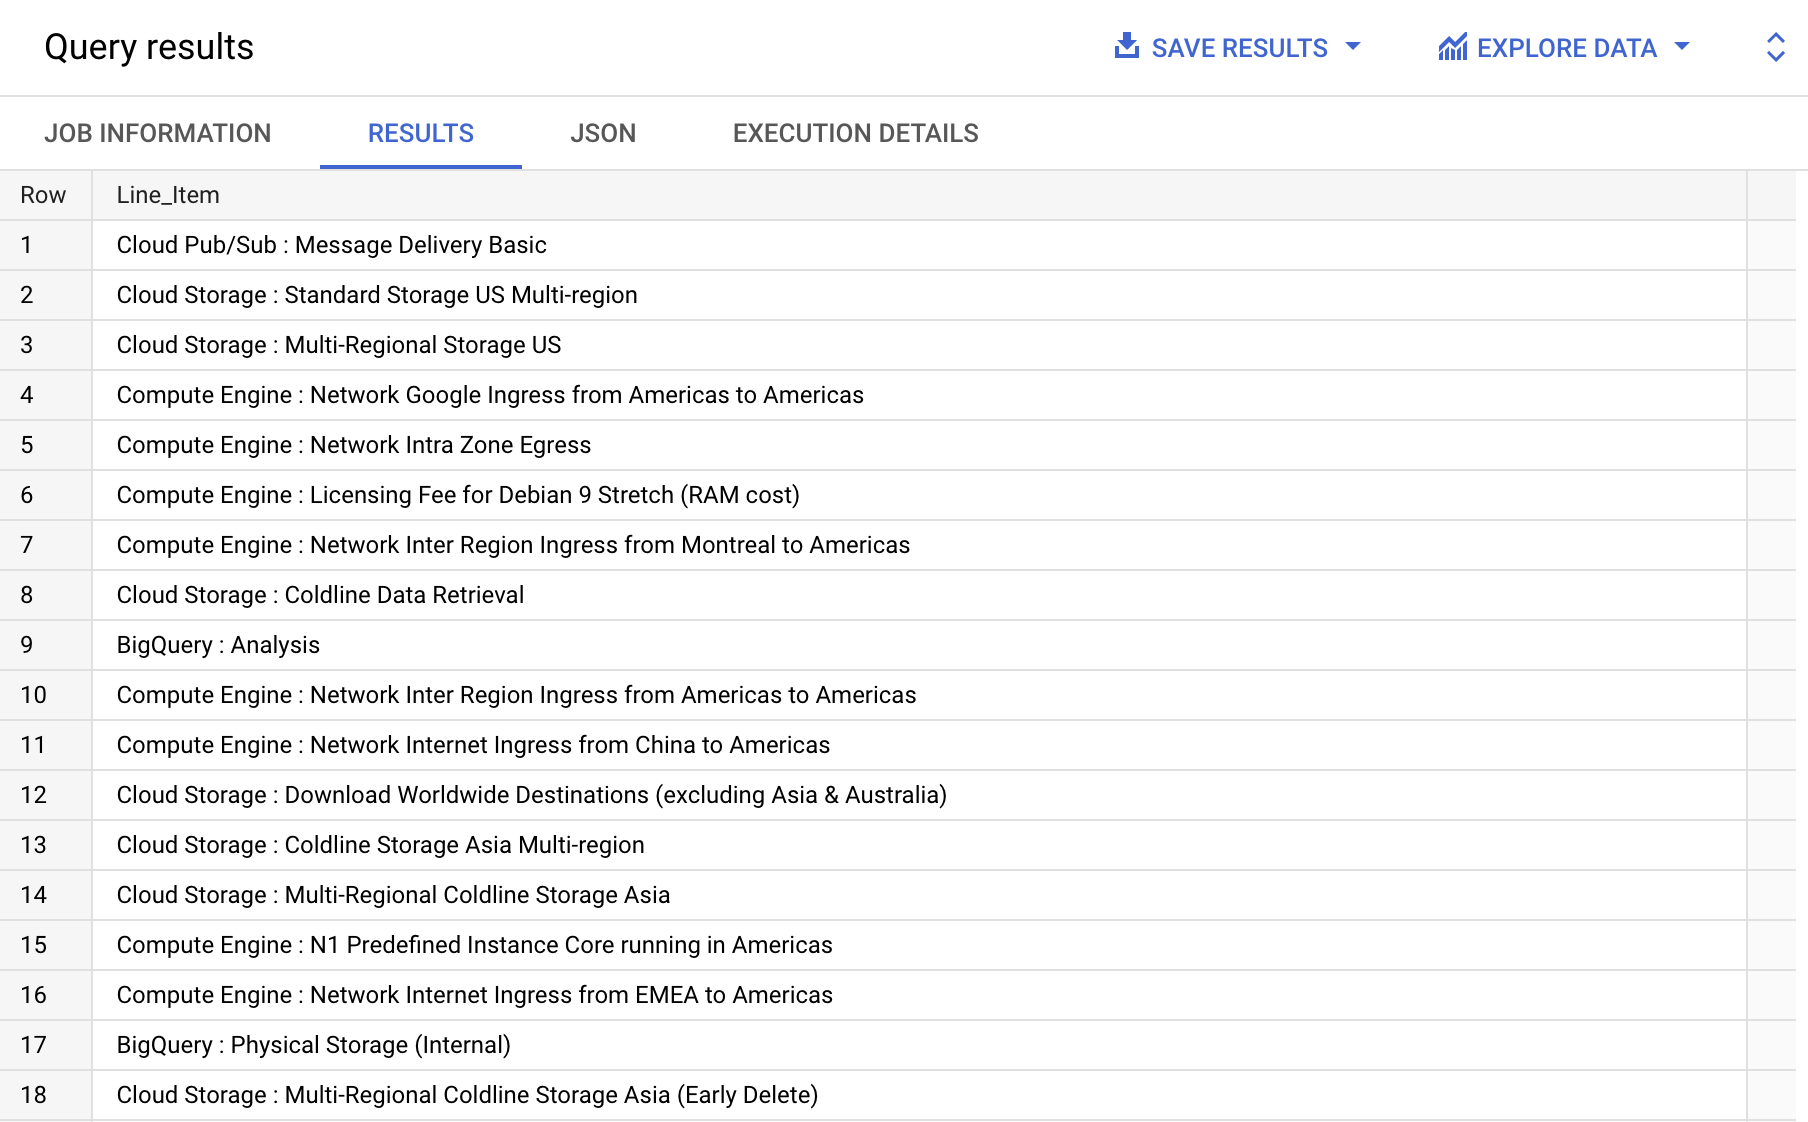This screenshot has height=1122, width=1808.
Task: Click the row 14 'Multi-Regional Coldline Storage Asia' cell
Action: point(919,895)
